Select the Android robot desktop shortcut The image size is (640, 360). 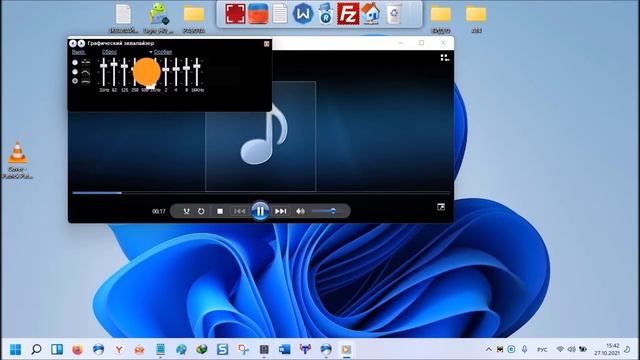pos(158,18)
